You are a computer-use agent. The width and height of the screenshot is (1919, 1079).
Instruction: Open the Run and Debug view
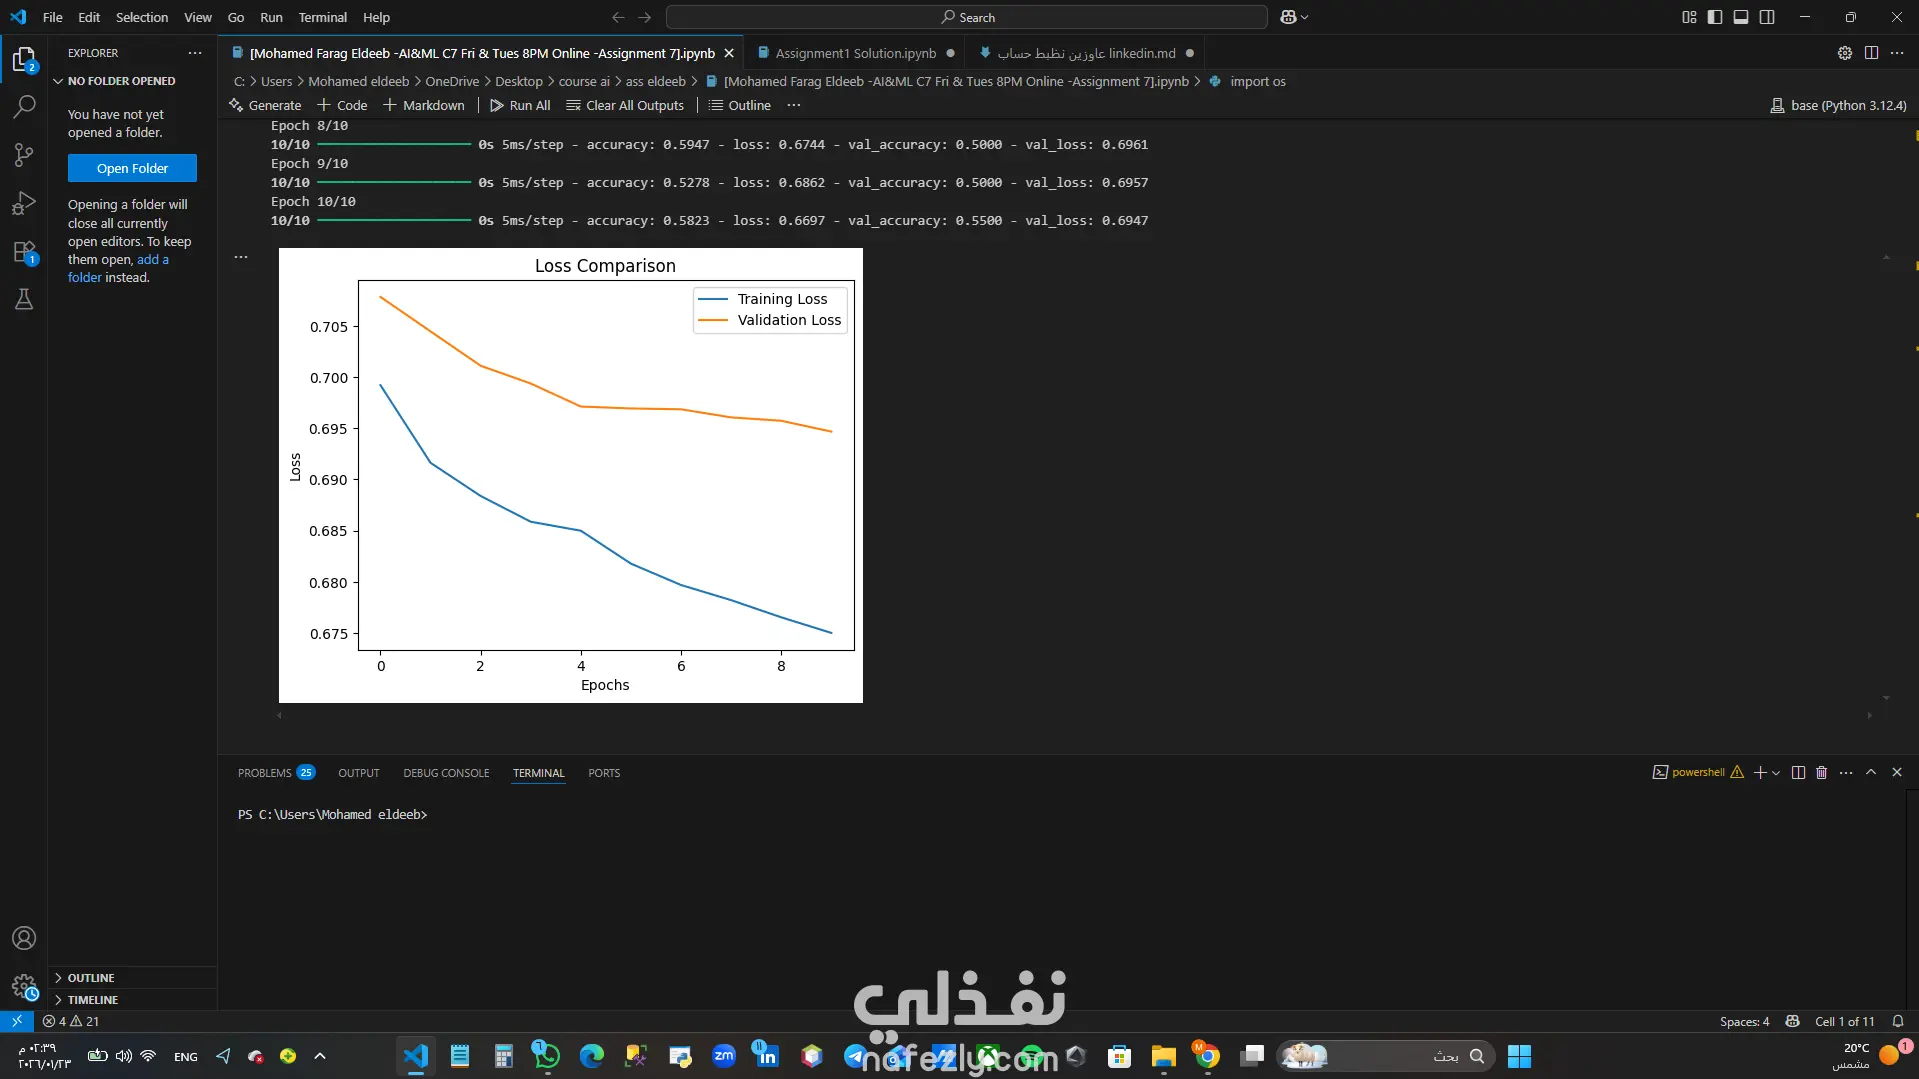point(24,203)
